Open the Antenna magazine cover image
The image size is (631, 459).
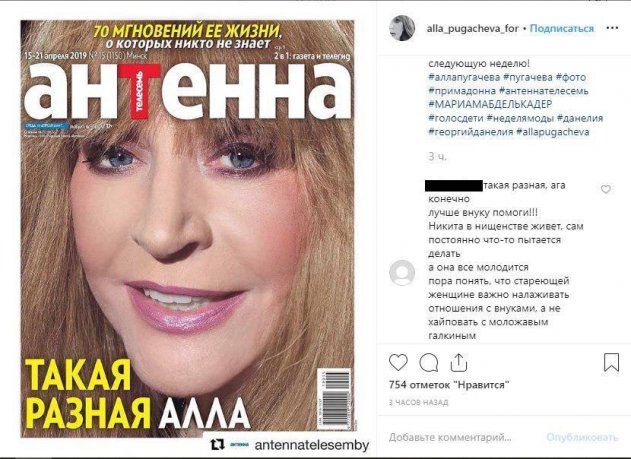(x=188, y=228)
